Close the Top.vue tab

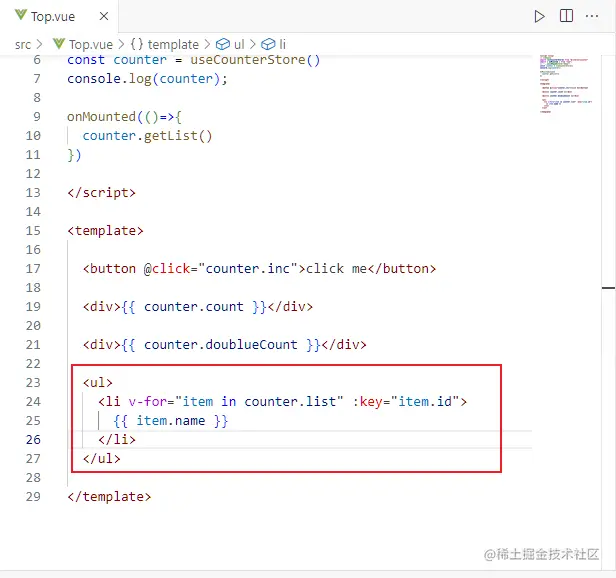[x=104, y=16]
